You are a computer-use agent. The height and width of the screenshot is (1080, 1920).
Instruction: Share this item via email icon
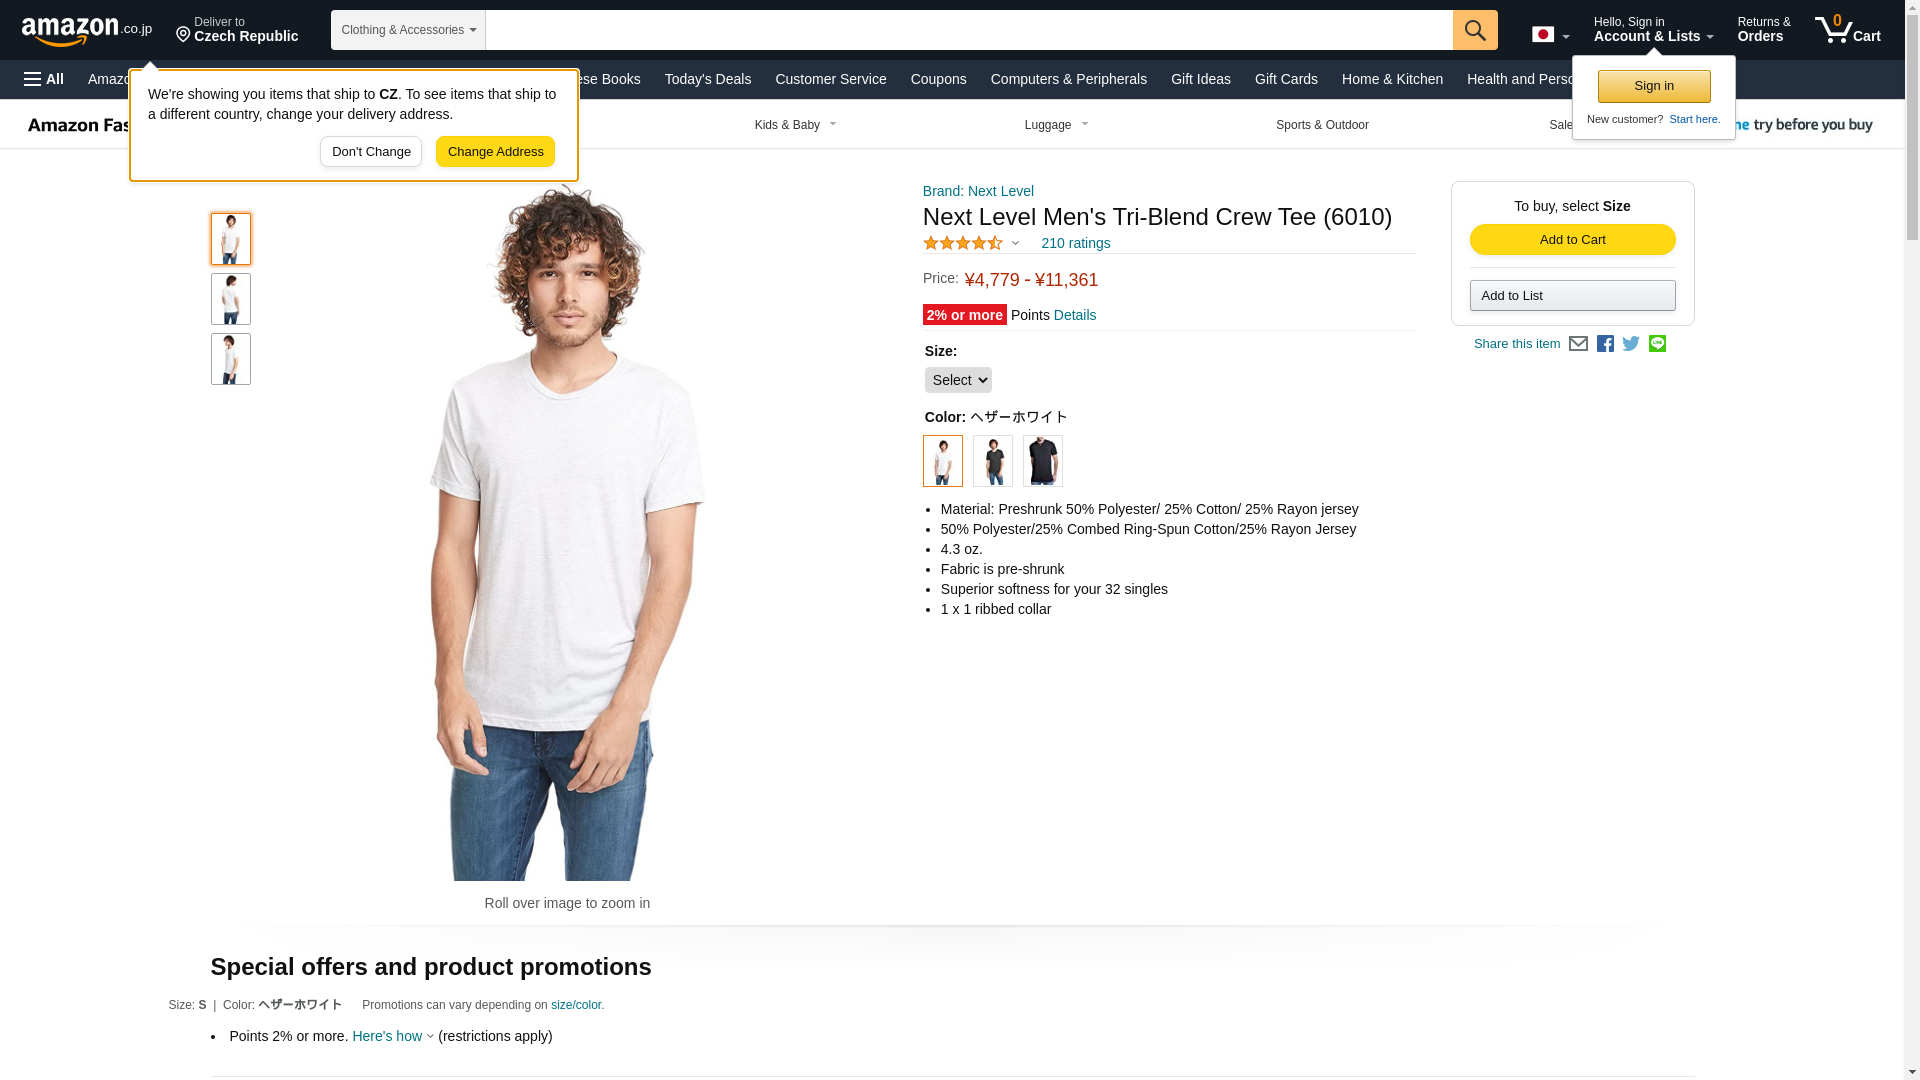tap(1578, 344)
